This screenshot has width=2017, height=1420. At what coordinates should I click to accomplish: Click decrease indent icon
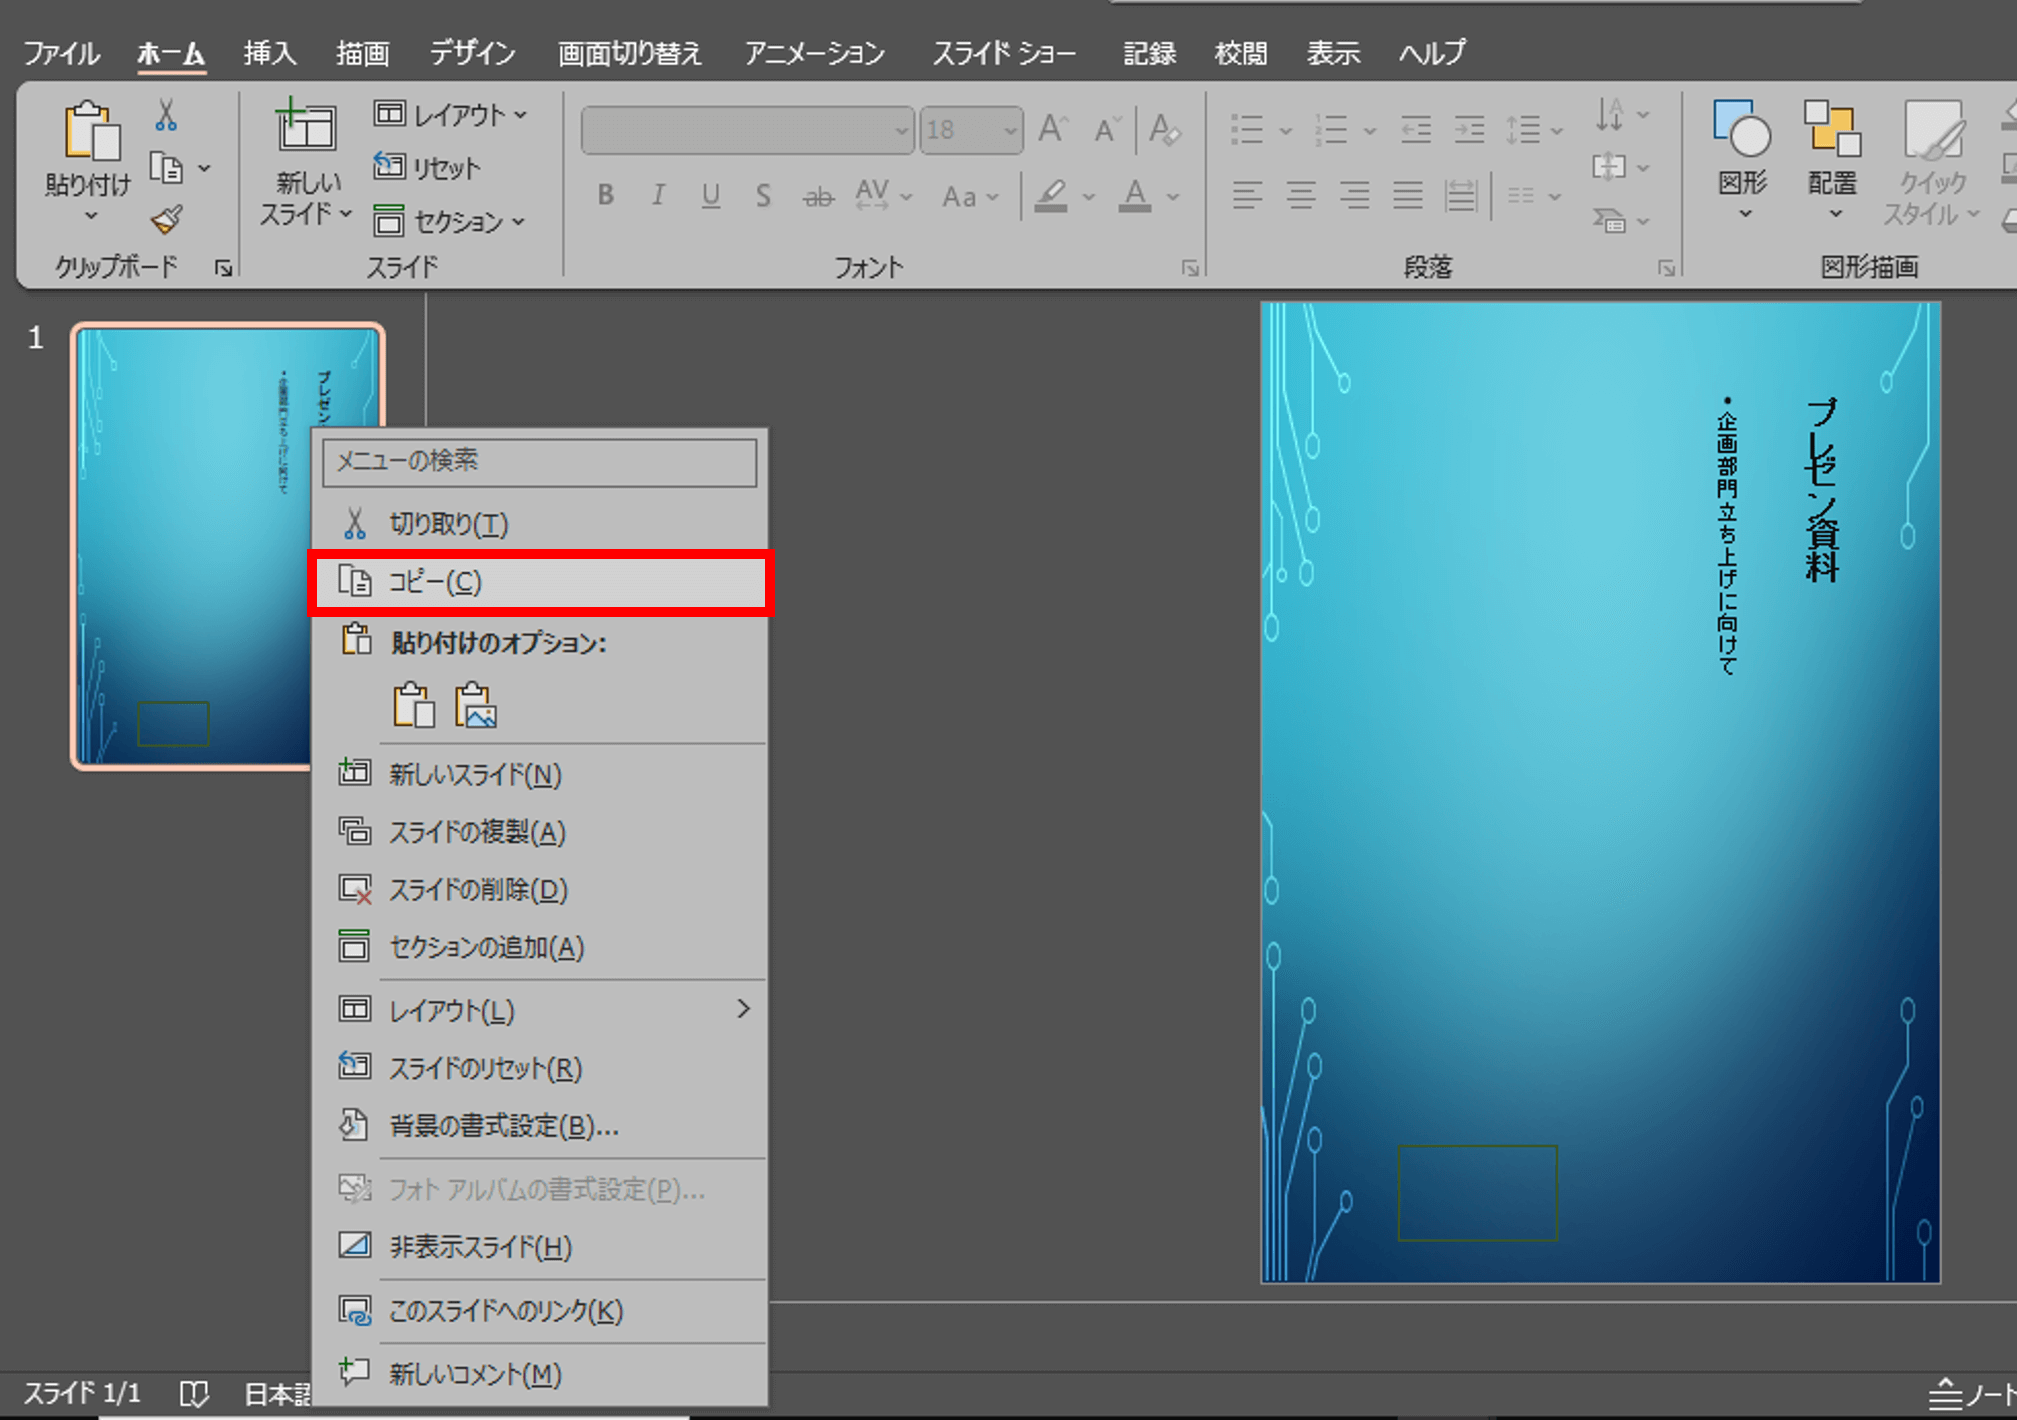(x=1415, y=129)
